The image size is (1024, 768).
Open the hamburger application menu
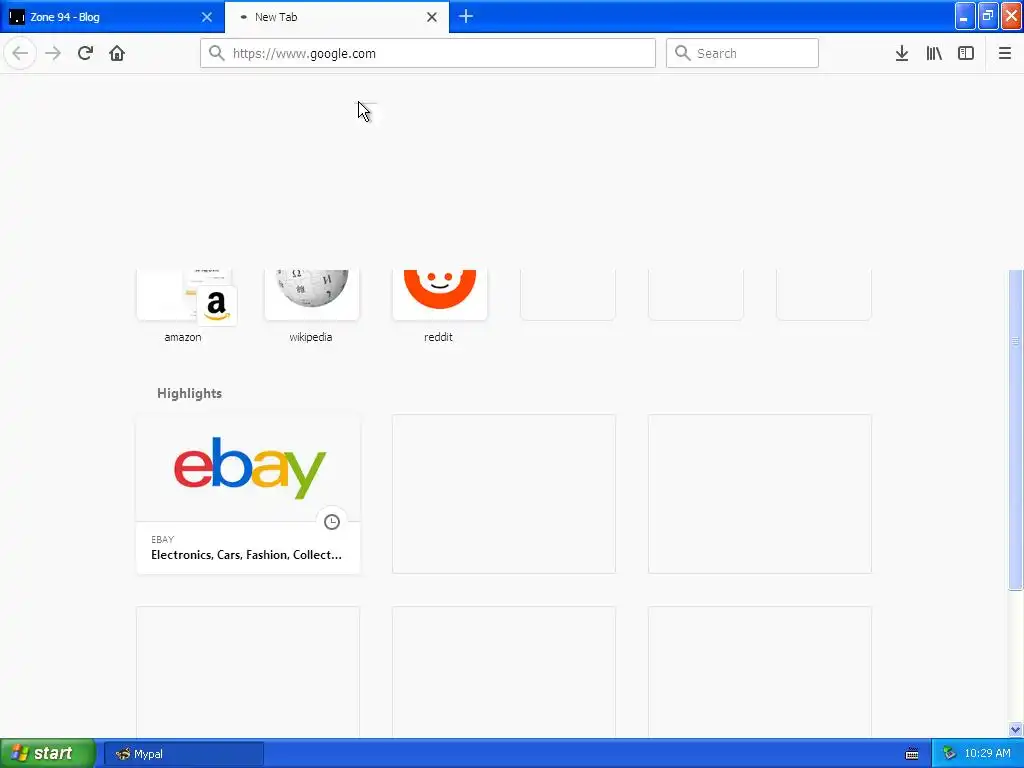point(1004,53)
